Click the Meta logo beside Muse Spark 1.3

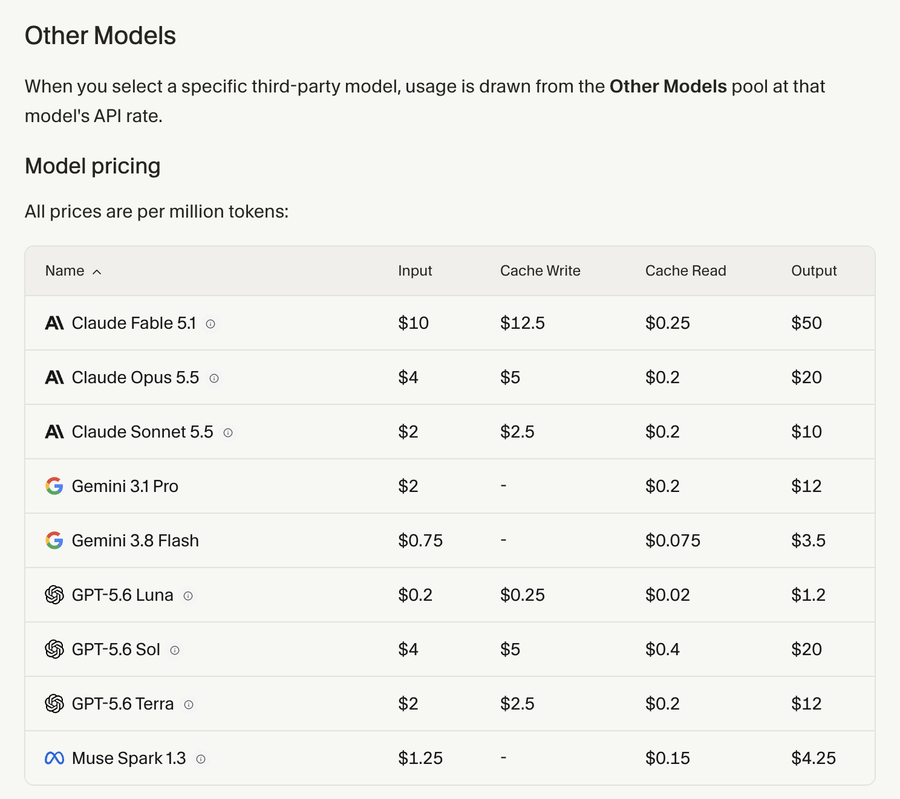55,758
